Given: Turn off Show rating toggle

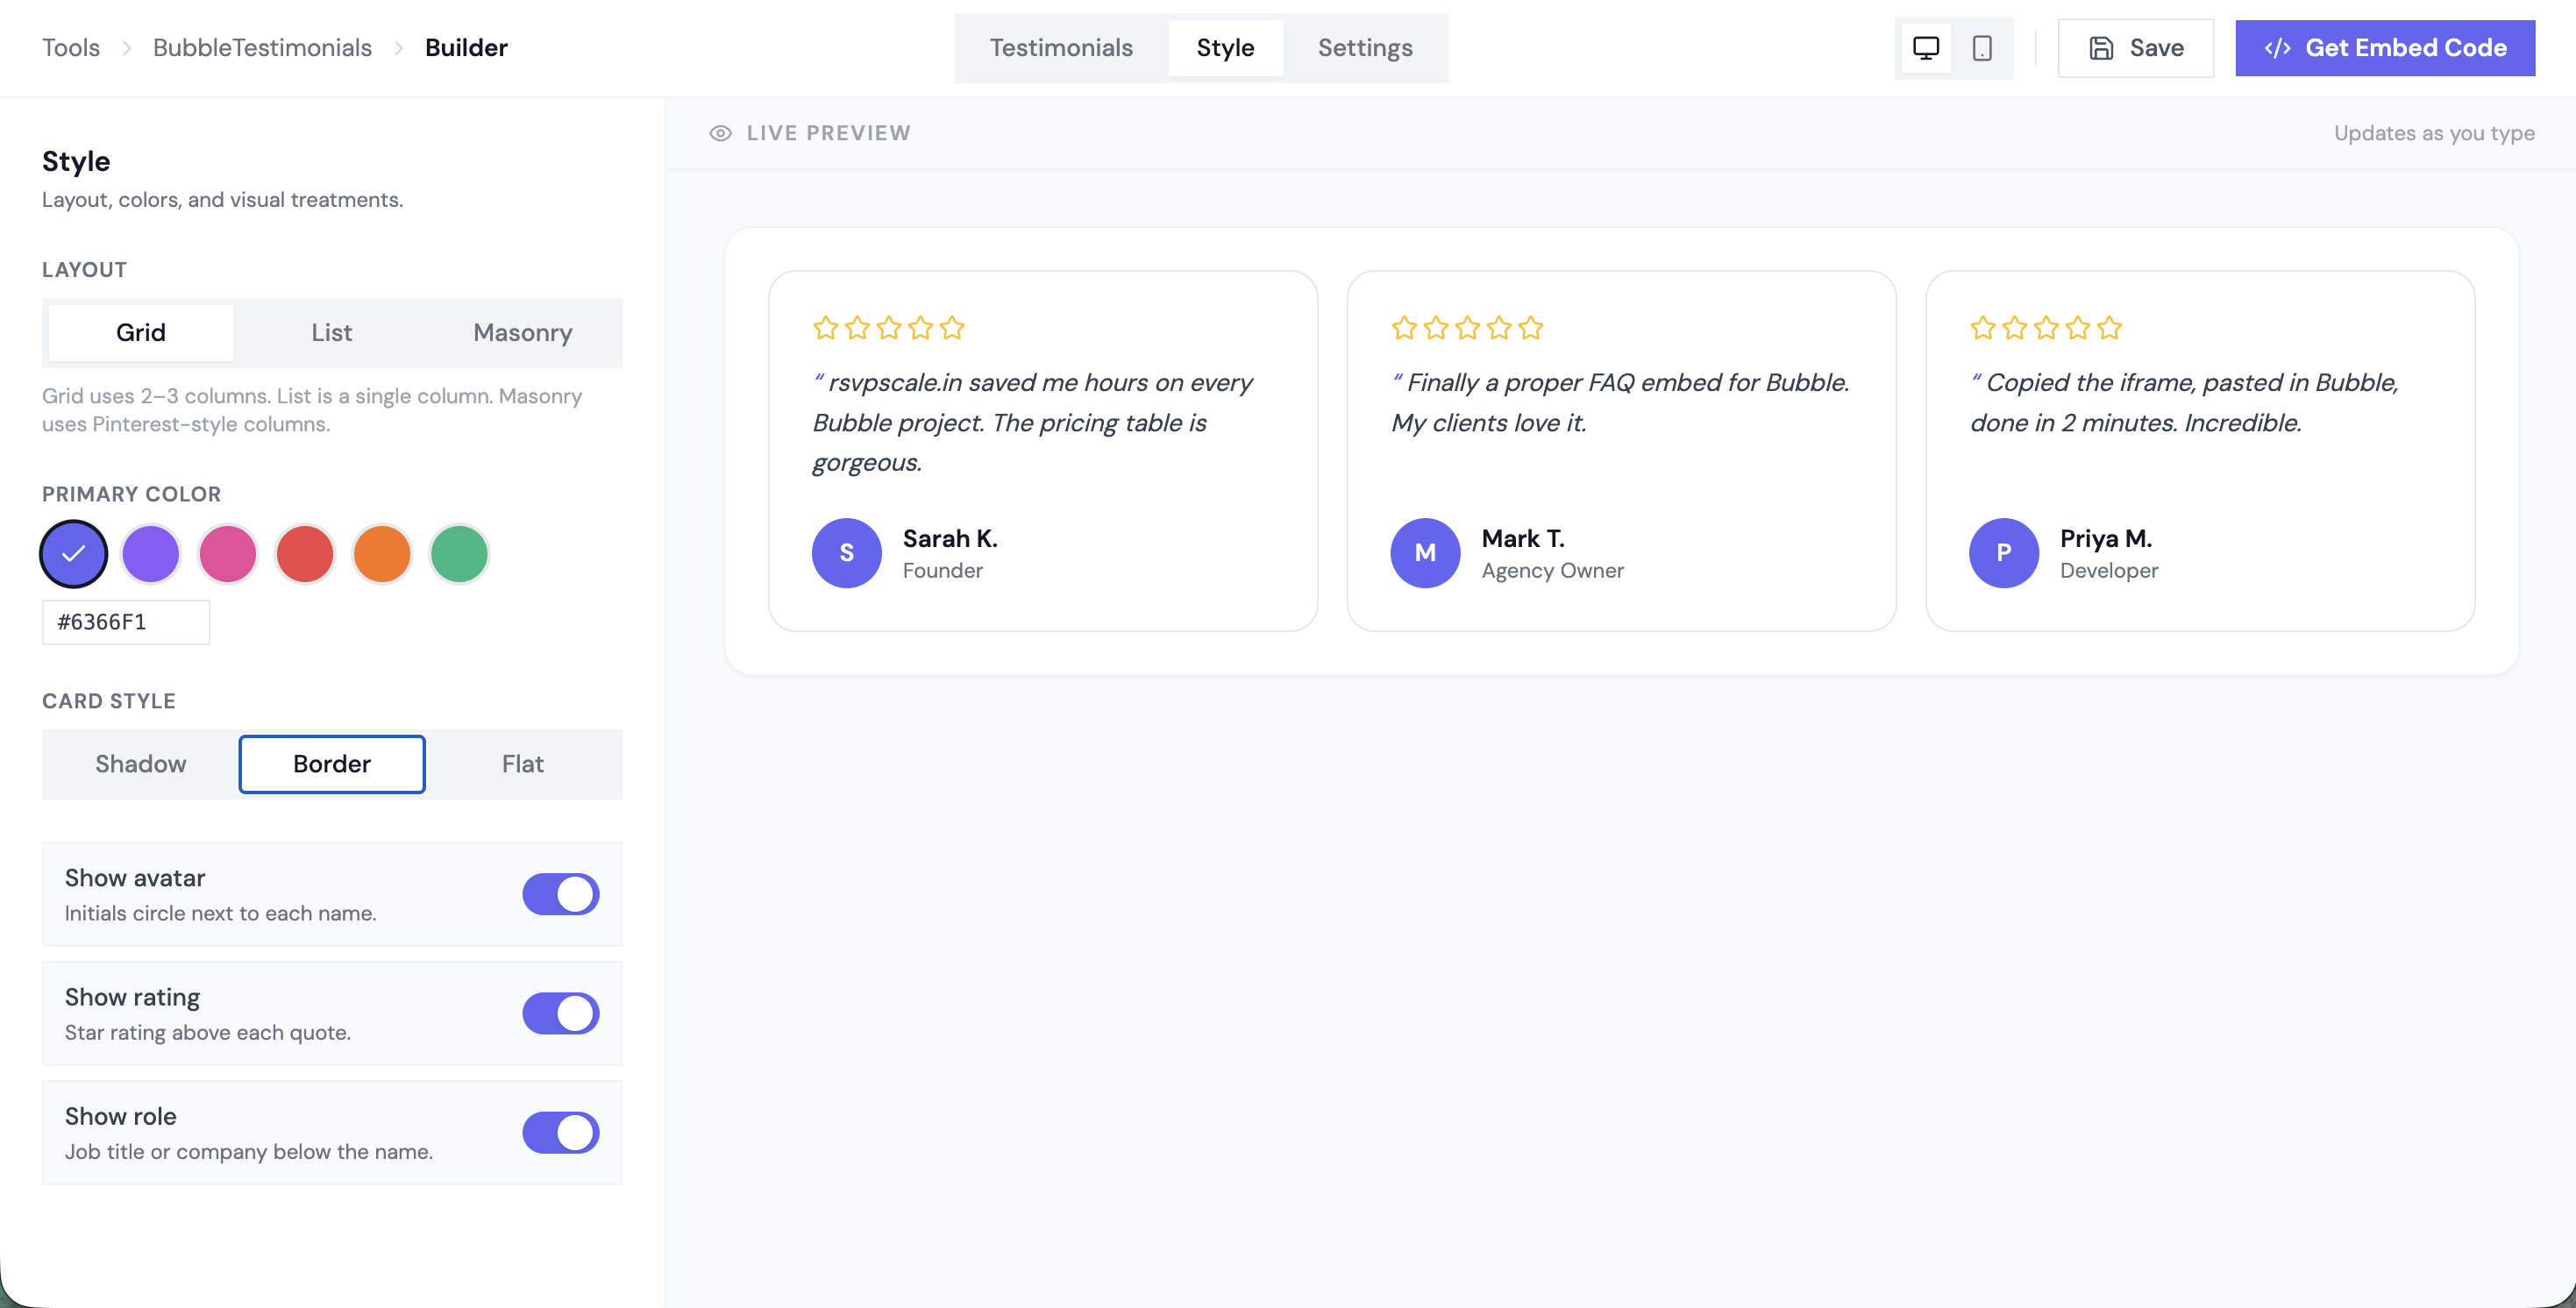Looking at the screenshot, I should 560,1013.
